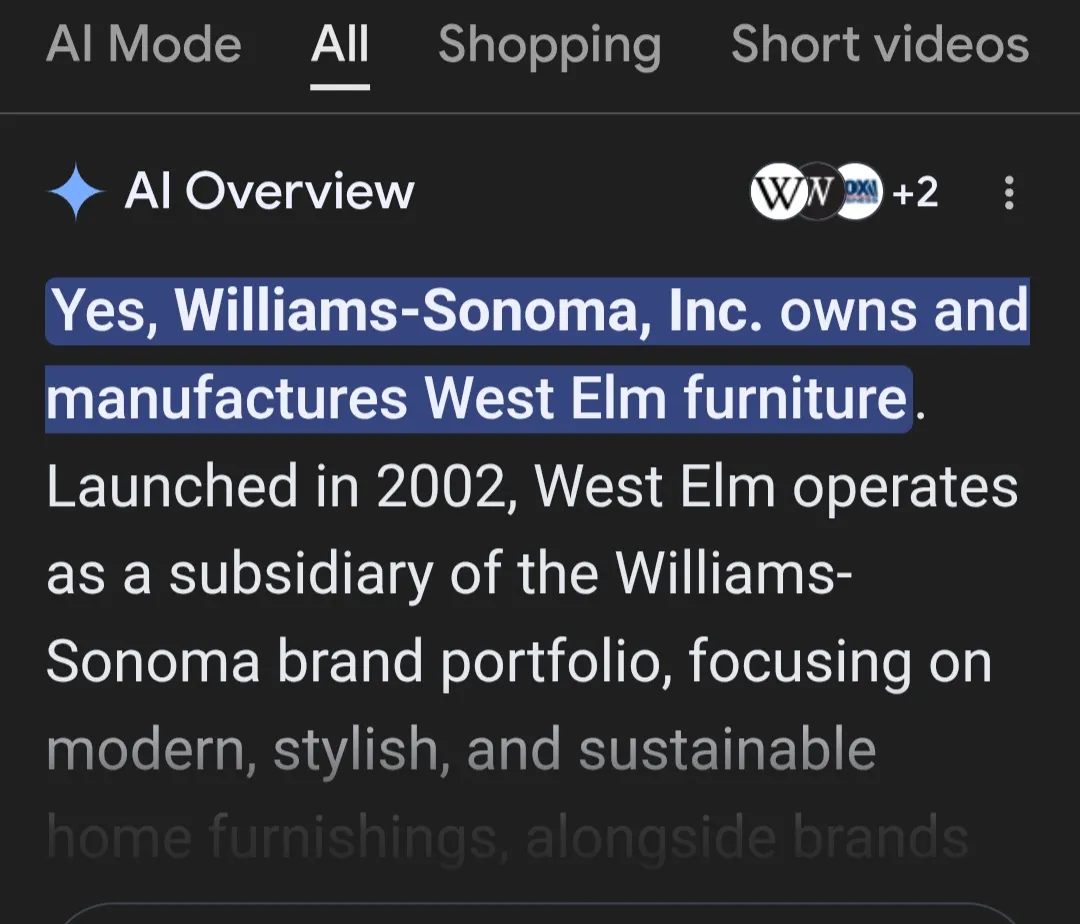Image resolution: width=1080 pixels, height=924 pixels.
Task: Select the All results tab
Action: pos(340,45)
